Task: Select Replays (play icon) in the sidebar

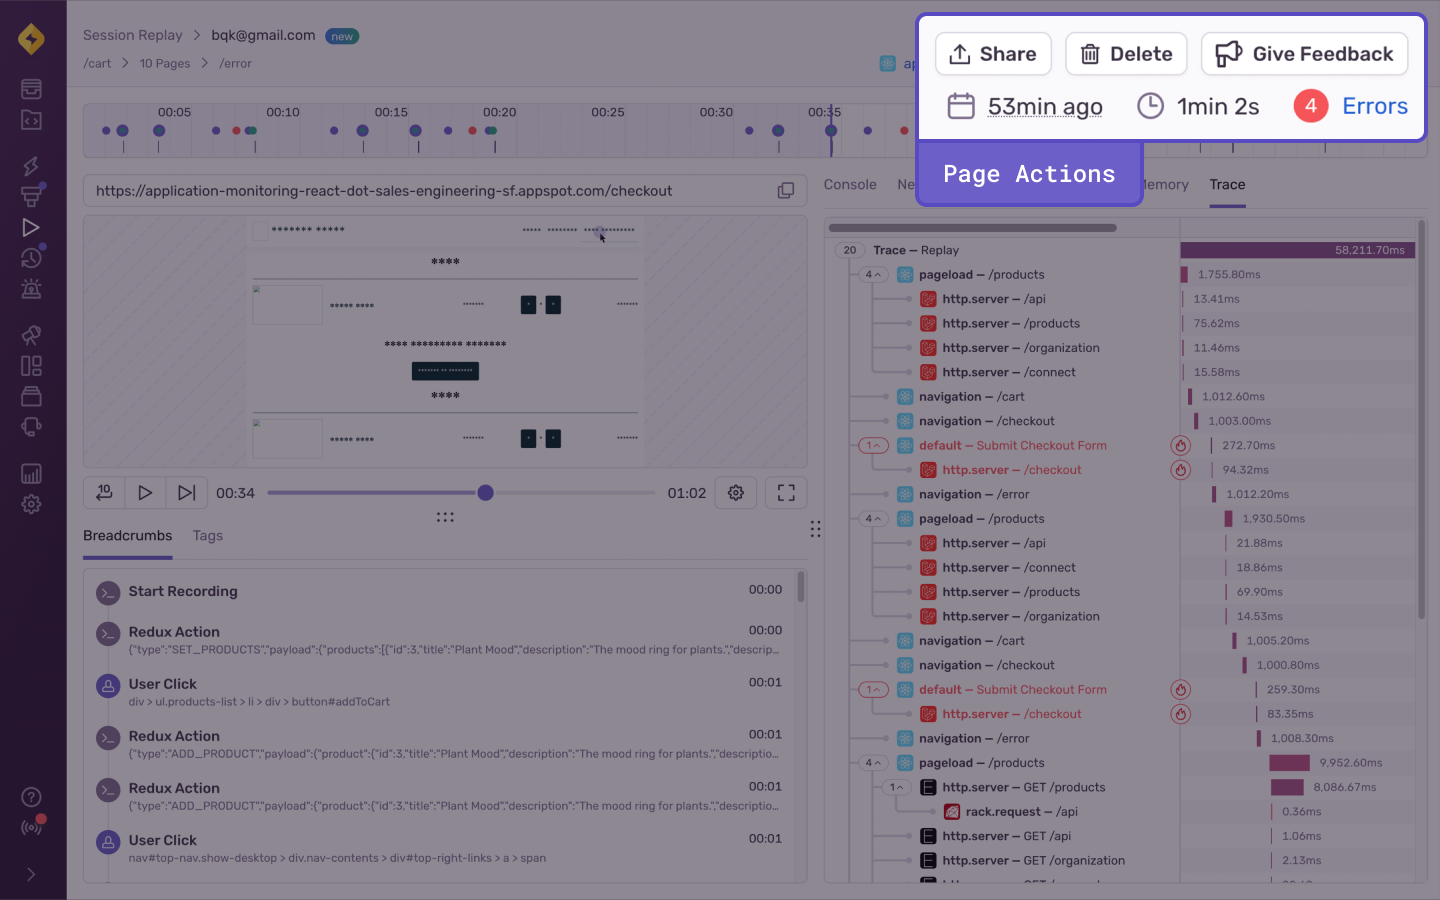Action: click(31, 227)
